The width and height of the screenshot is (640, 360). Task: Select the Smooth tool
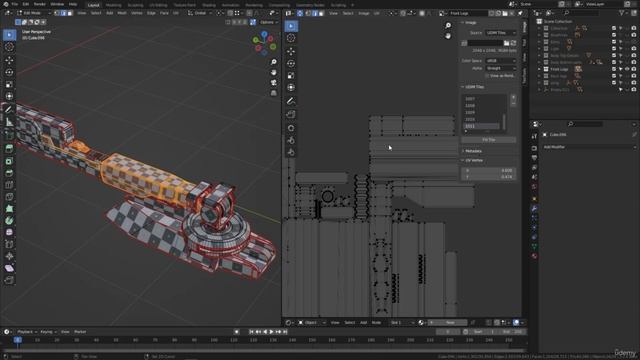9,232
